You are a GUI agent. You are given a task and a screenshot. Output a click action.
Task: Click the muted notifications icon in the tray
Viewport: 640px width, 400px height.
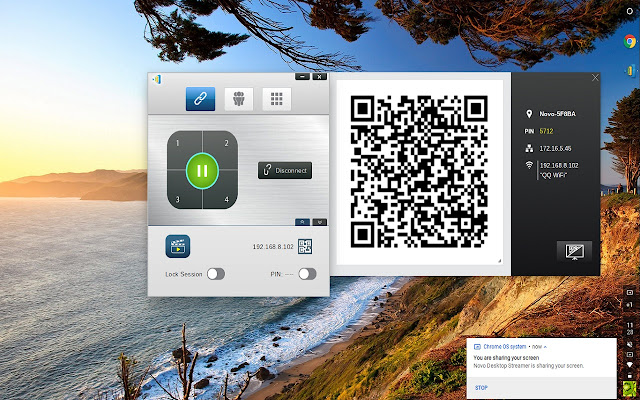(x=630, y=344)
